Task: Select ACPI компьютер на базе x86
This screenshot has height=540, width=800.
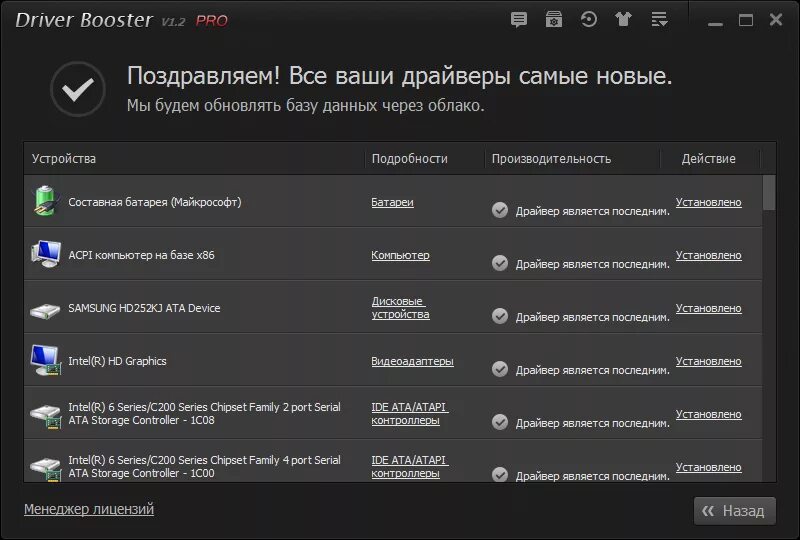Action: click(x=141, y=255)
